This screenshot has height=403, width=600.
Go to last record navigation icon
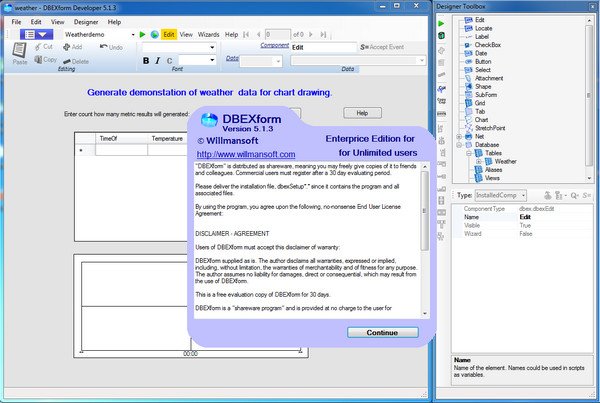tap(323, 34)
